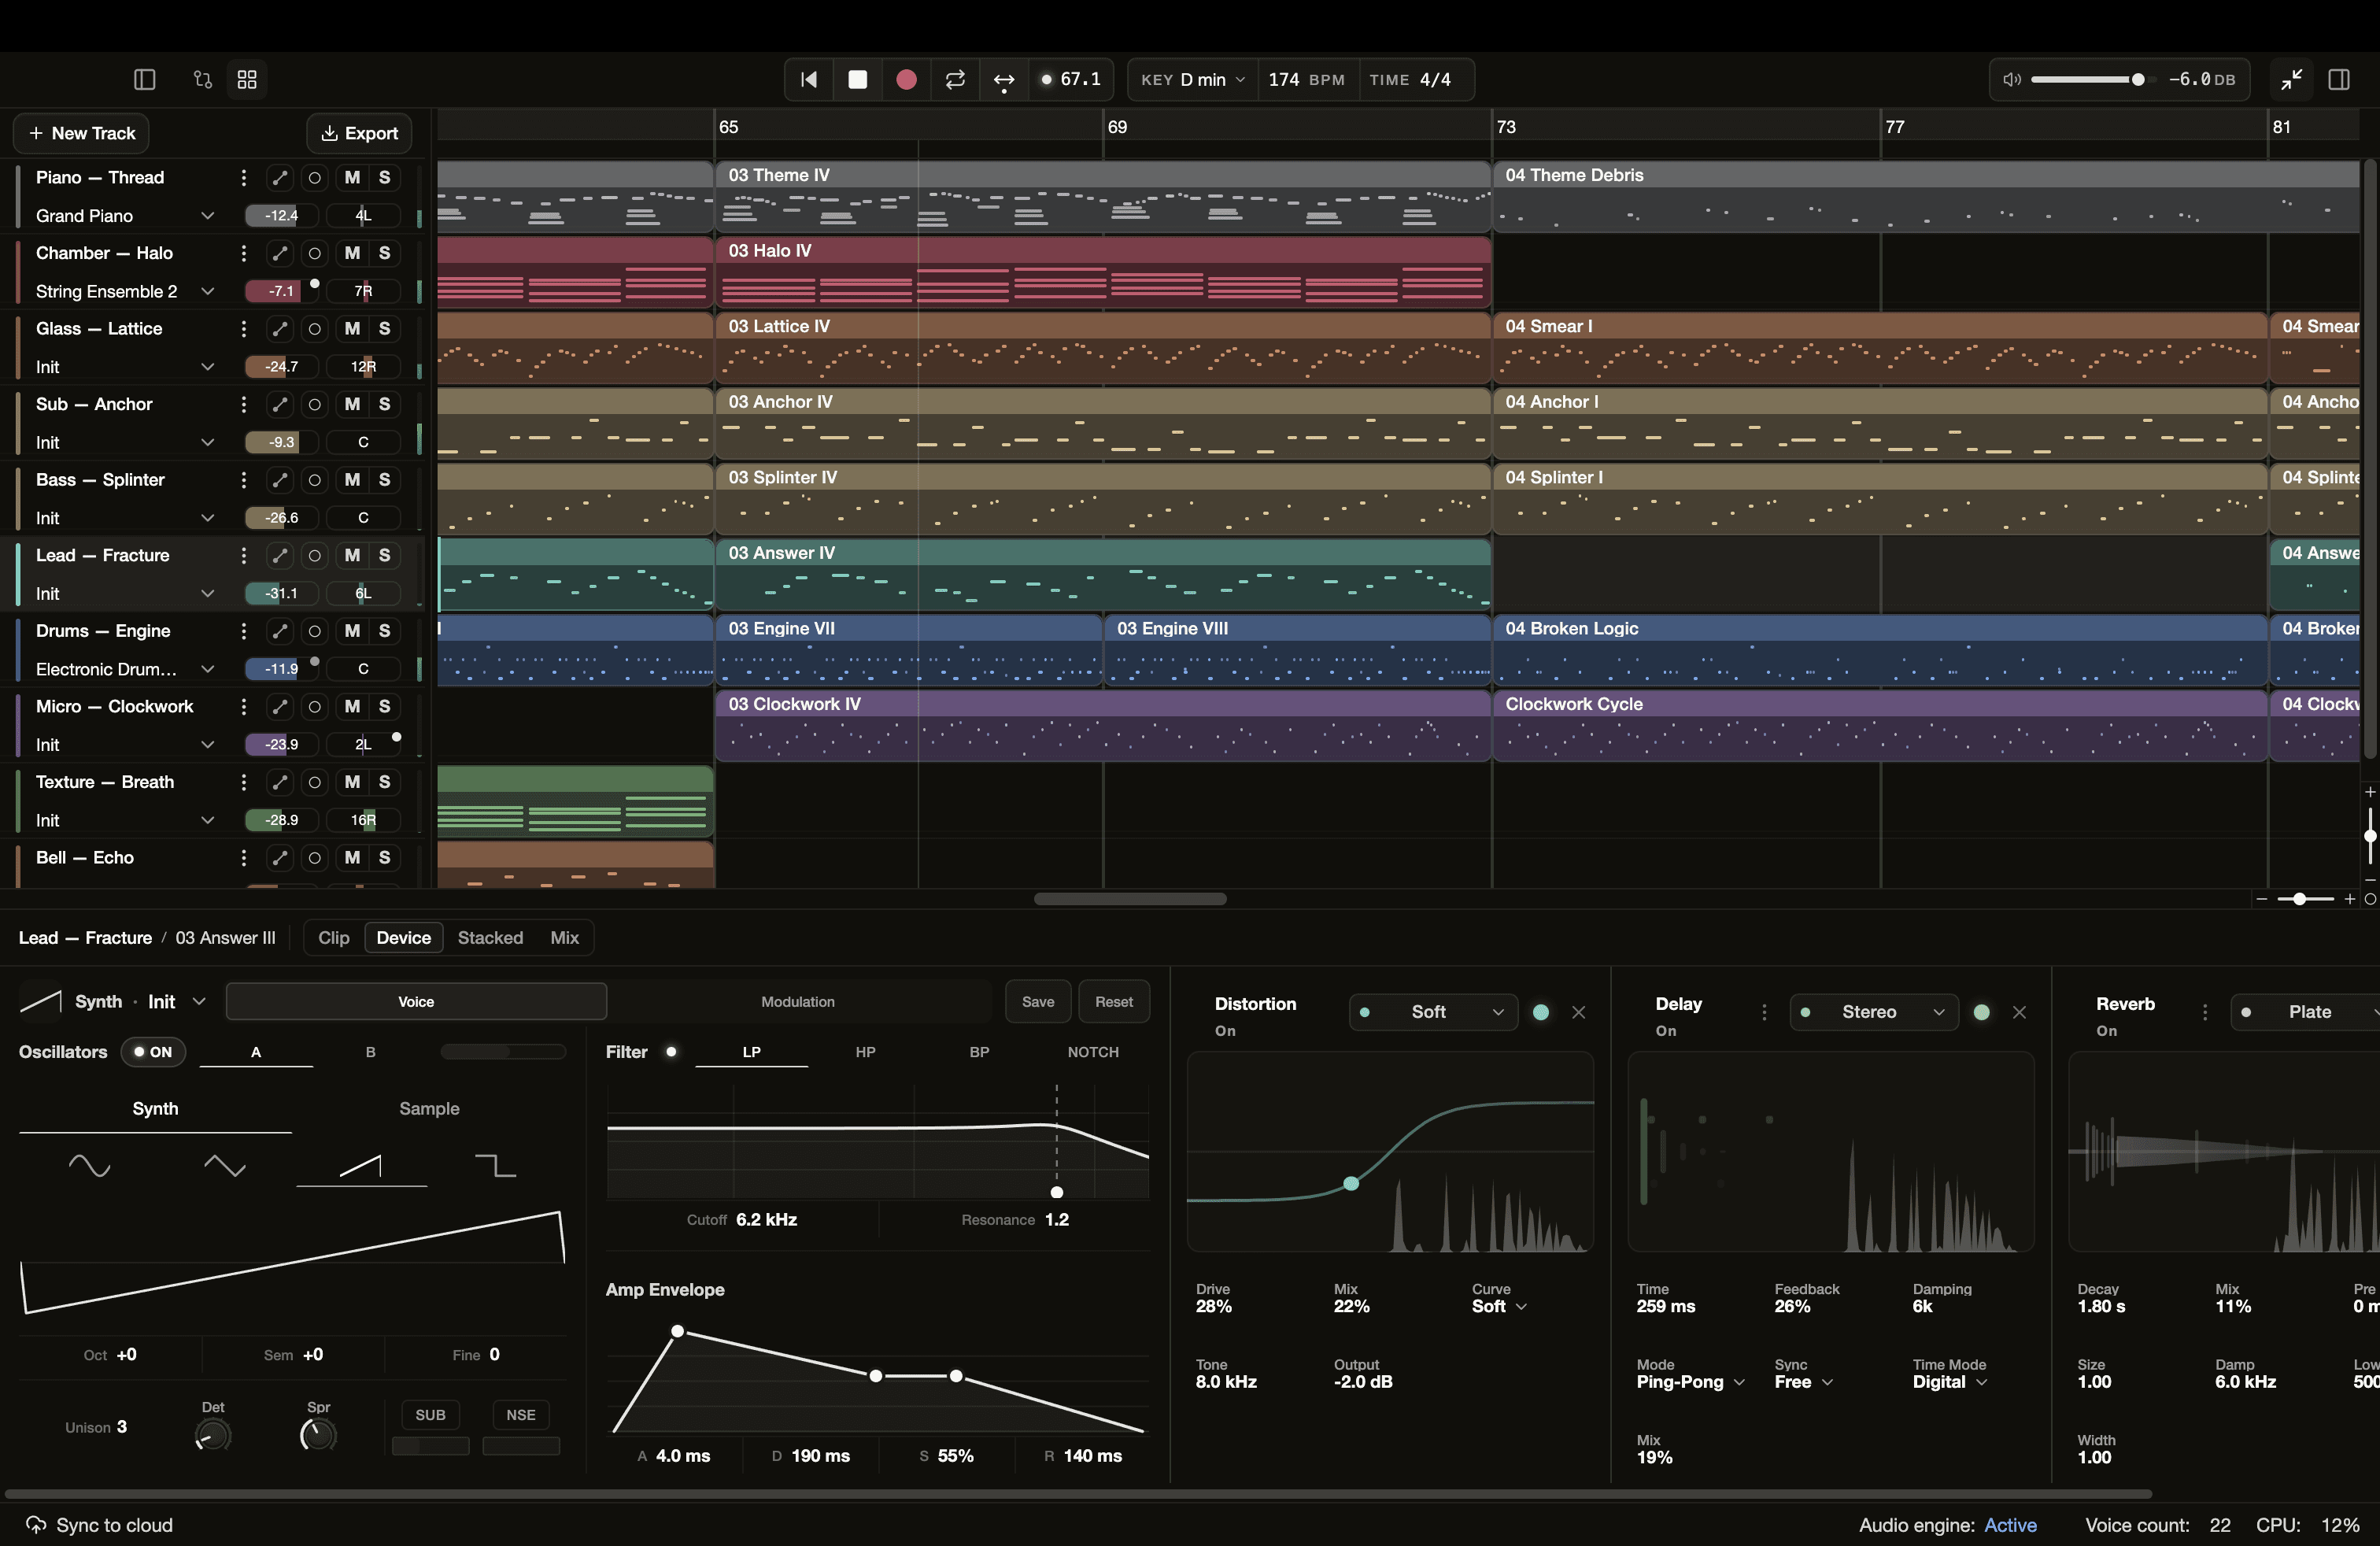Click bar 73 marker on the timeline ruler
This screenshot has height=1546, width=2380.
pos(1506,127)
